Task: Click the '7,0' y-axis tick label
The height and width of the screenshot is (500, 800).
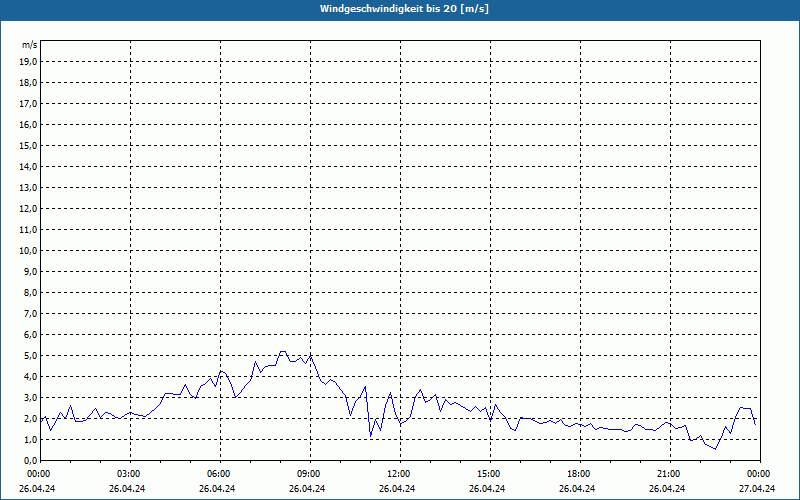Action: (30, 313)
